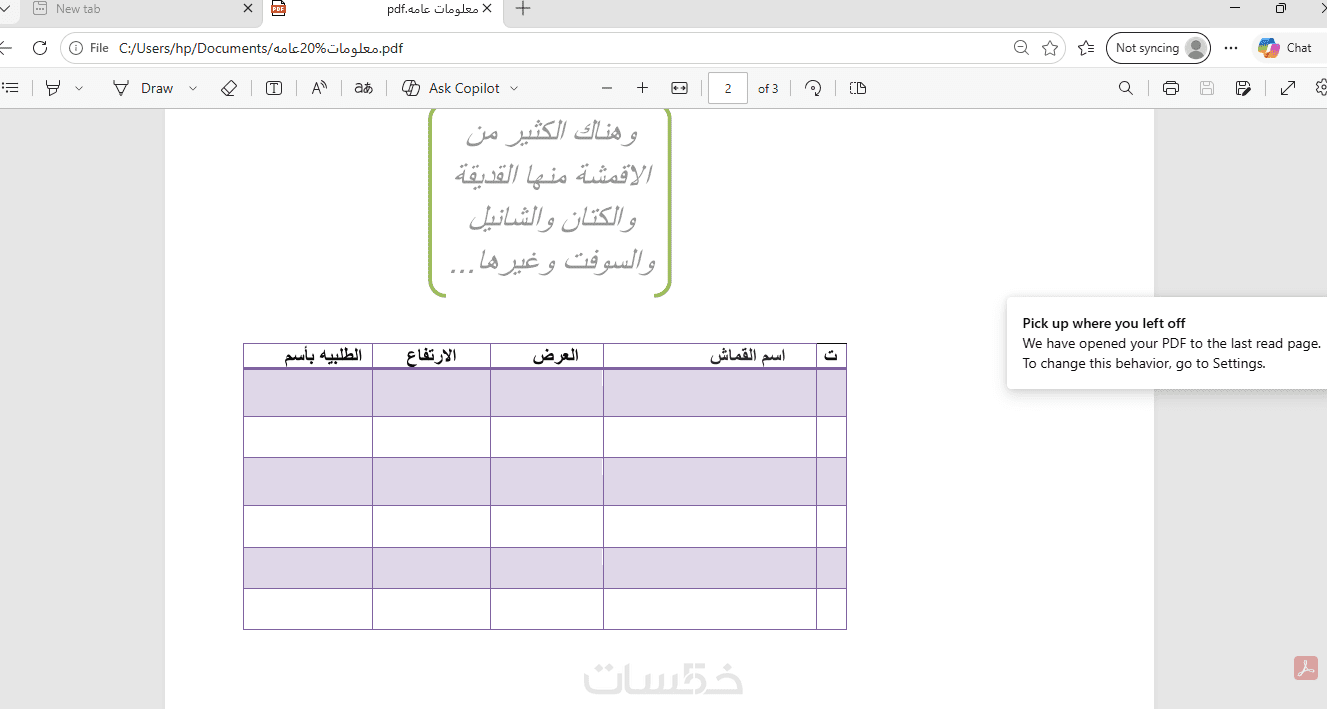The image size is (1327, 709).
Task: Click the ت column header
Action: tap(831, 356)
